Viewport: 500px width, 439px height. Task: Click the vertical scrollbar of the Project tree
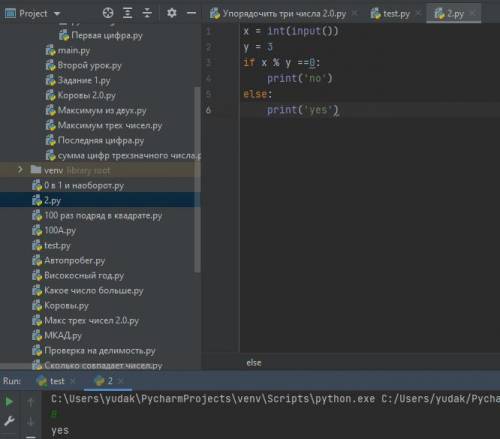(x=197, y=180)
